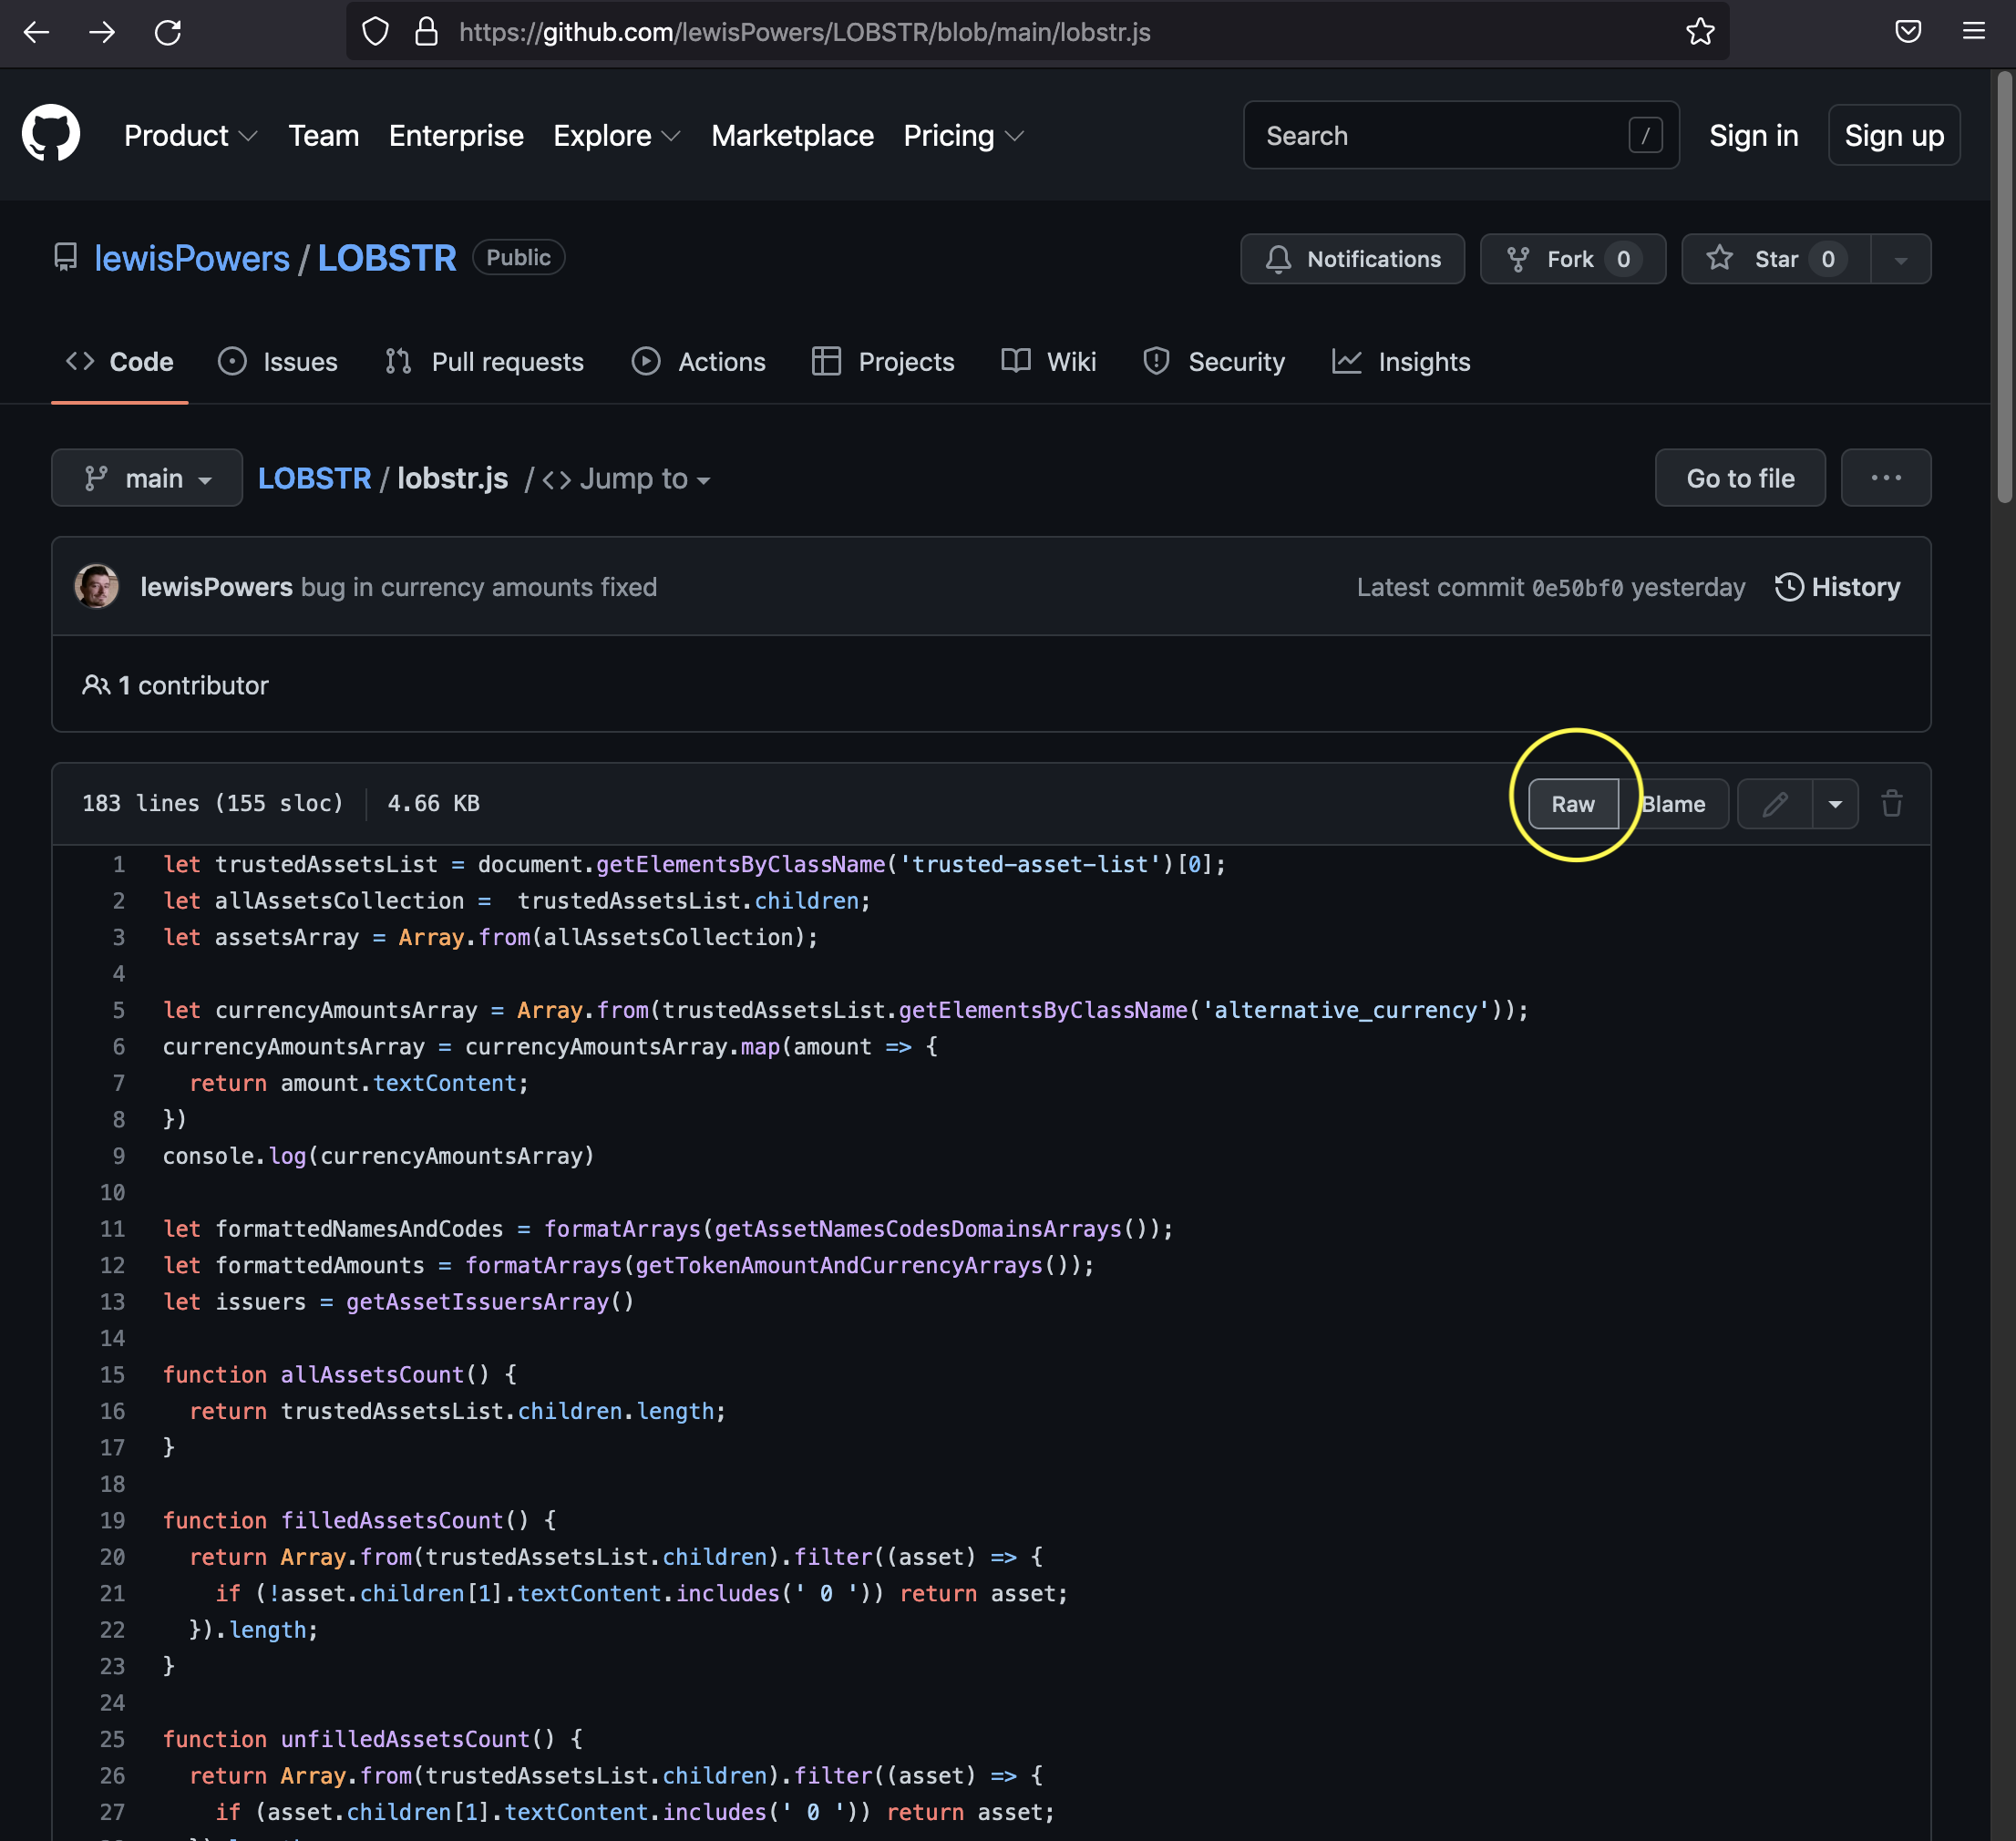Click lewisPowers avatar thumbnail

[x=97, y=587]
